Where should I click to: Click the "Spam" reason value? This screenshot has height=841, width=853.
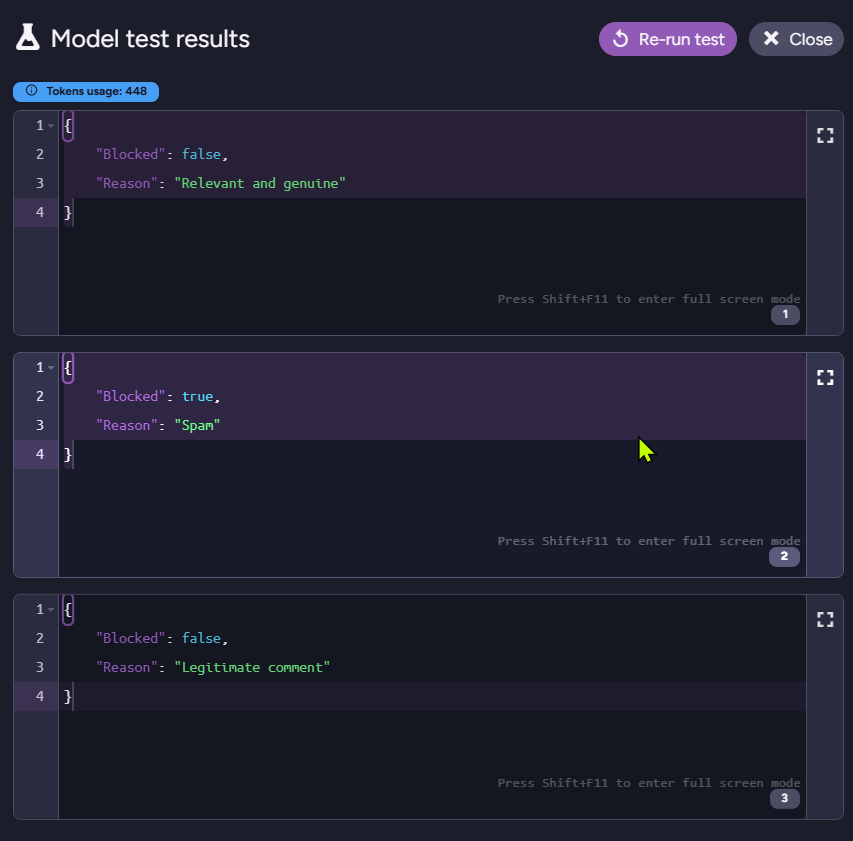(197, 425)
